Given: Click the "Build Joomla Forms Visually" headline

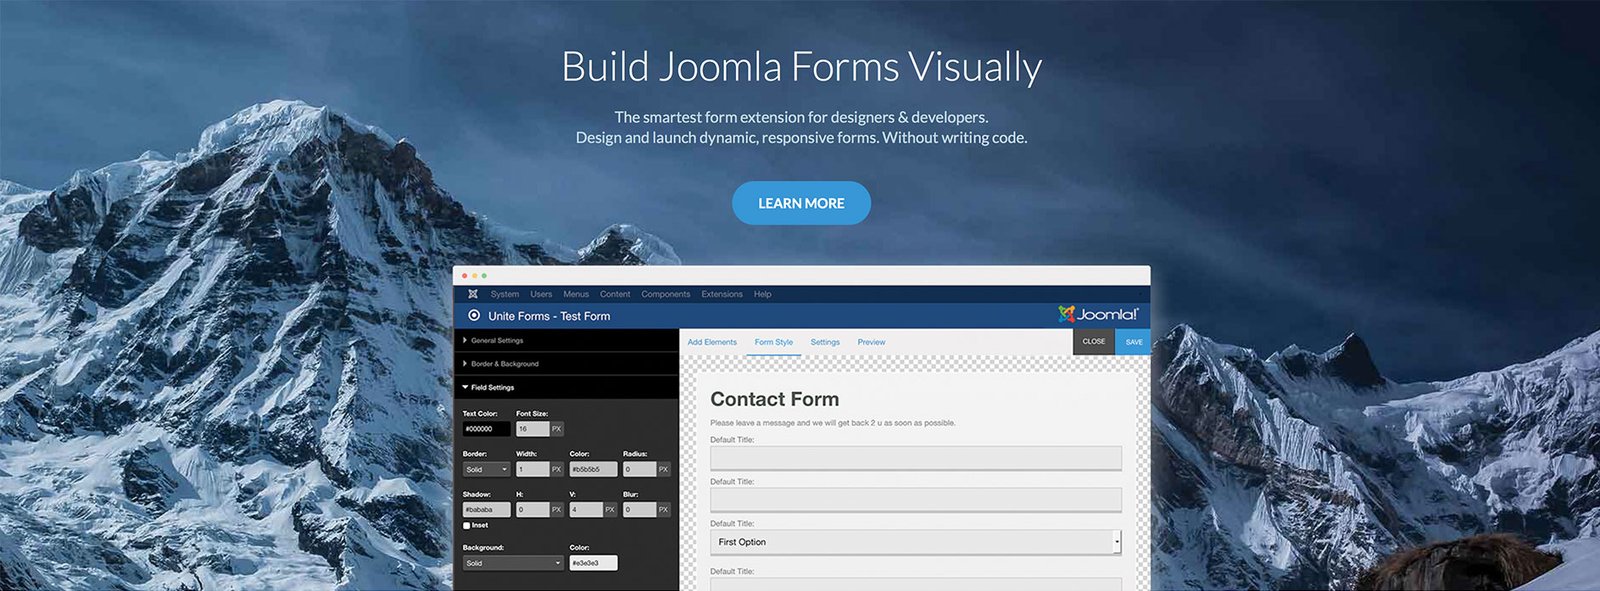Looking at the screenshot, I should [x=801, y=67].
